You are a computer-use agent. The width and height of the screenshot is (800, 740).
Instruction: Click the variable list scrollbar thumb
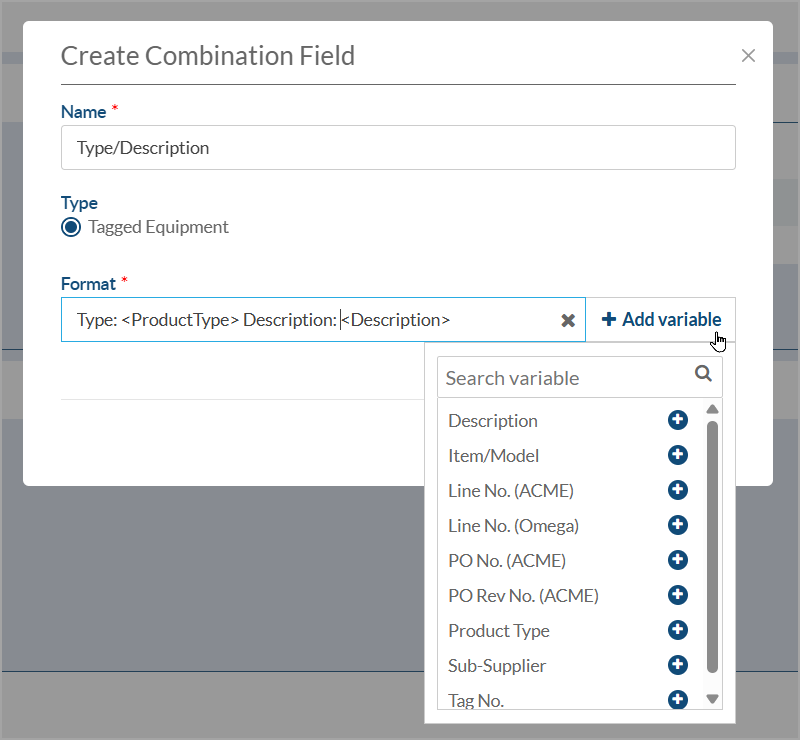[712, 545]
